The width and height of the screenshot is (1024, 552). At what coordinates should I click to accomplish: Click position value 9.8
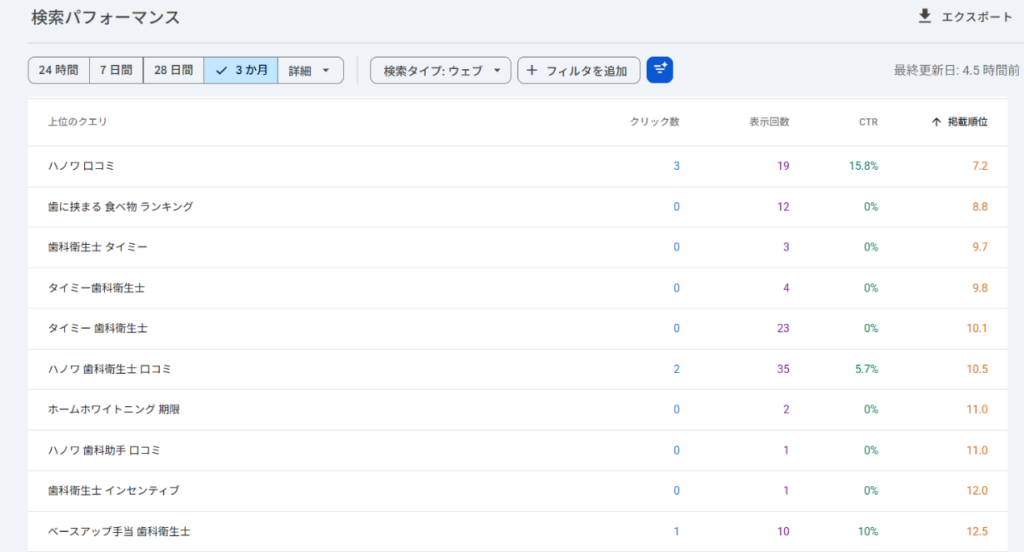pyautogui.click(x=980, y=287)
